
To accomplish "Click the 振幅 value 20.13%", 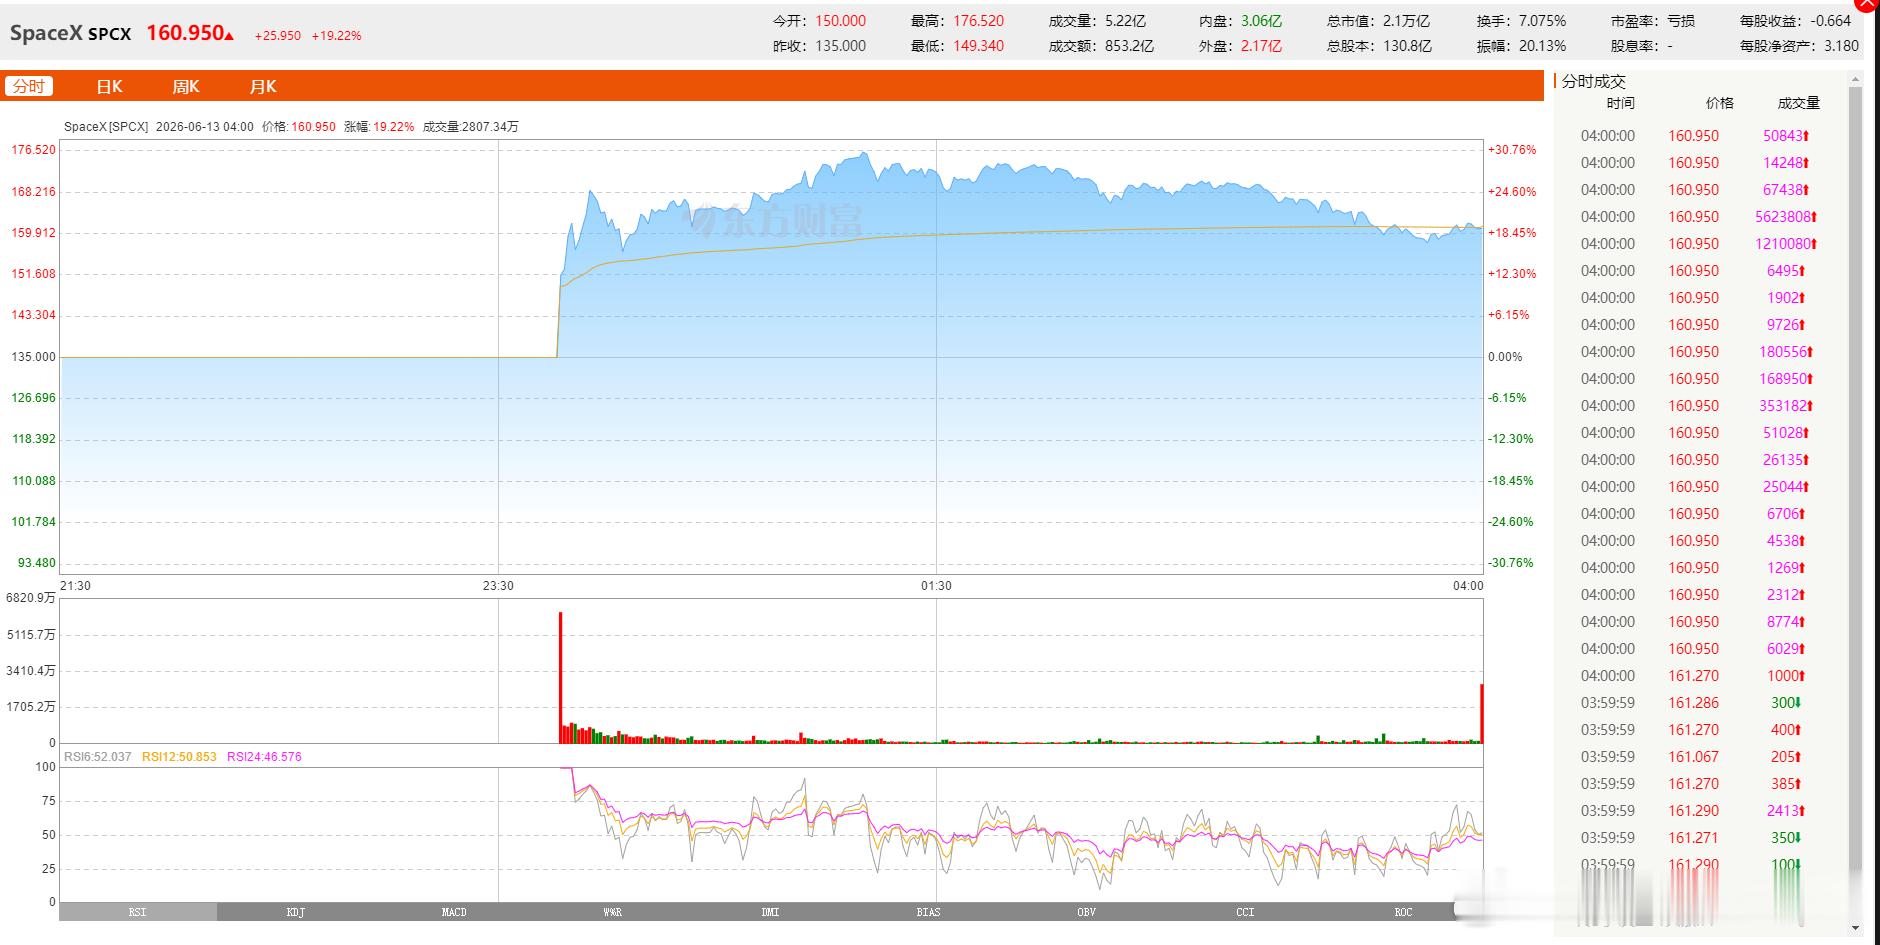I will click(1542, 46).
